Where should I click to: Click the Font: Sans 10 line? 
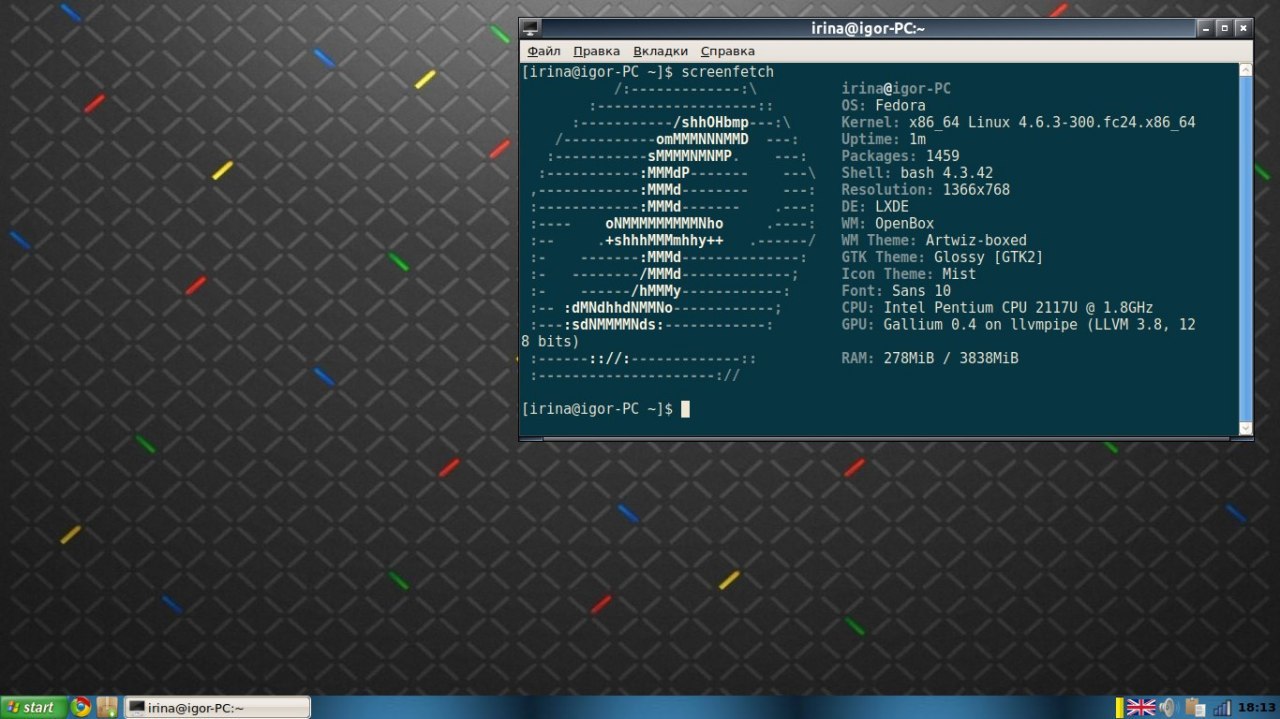(896, 290)
